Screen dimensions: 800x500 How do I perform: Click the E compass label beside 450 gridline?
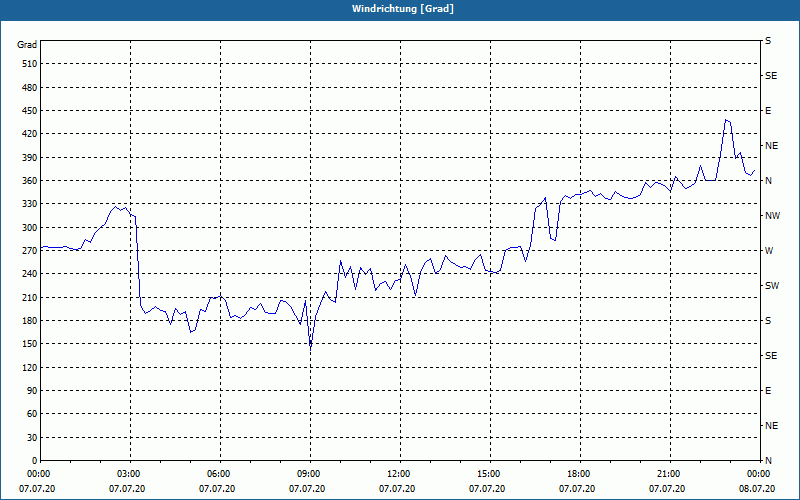tap(768, 111)
